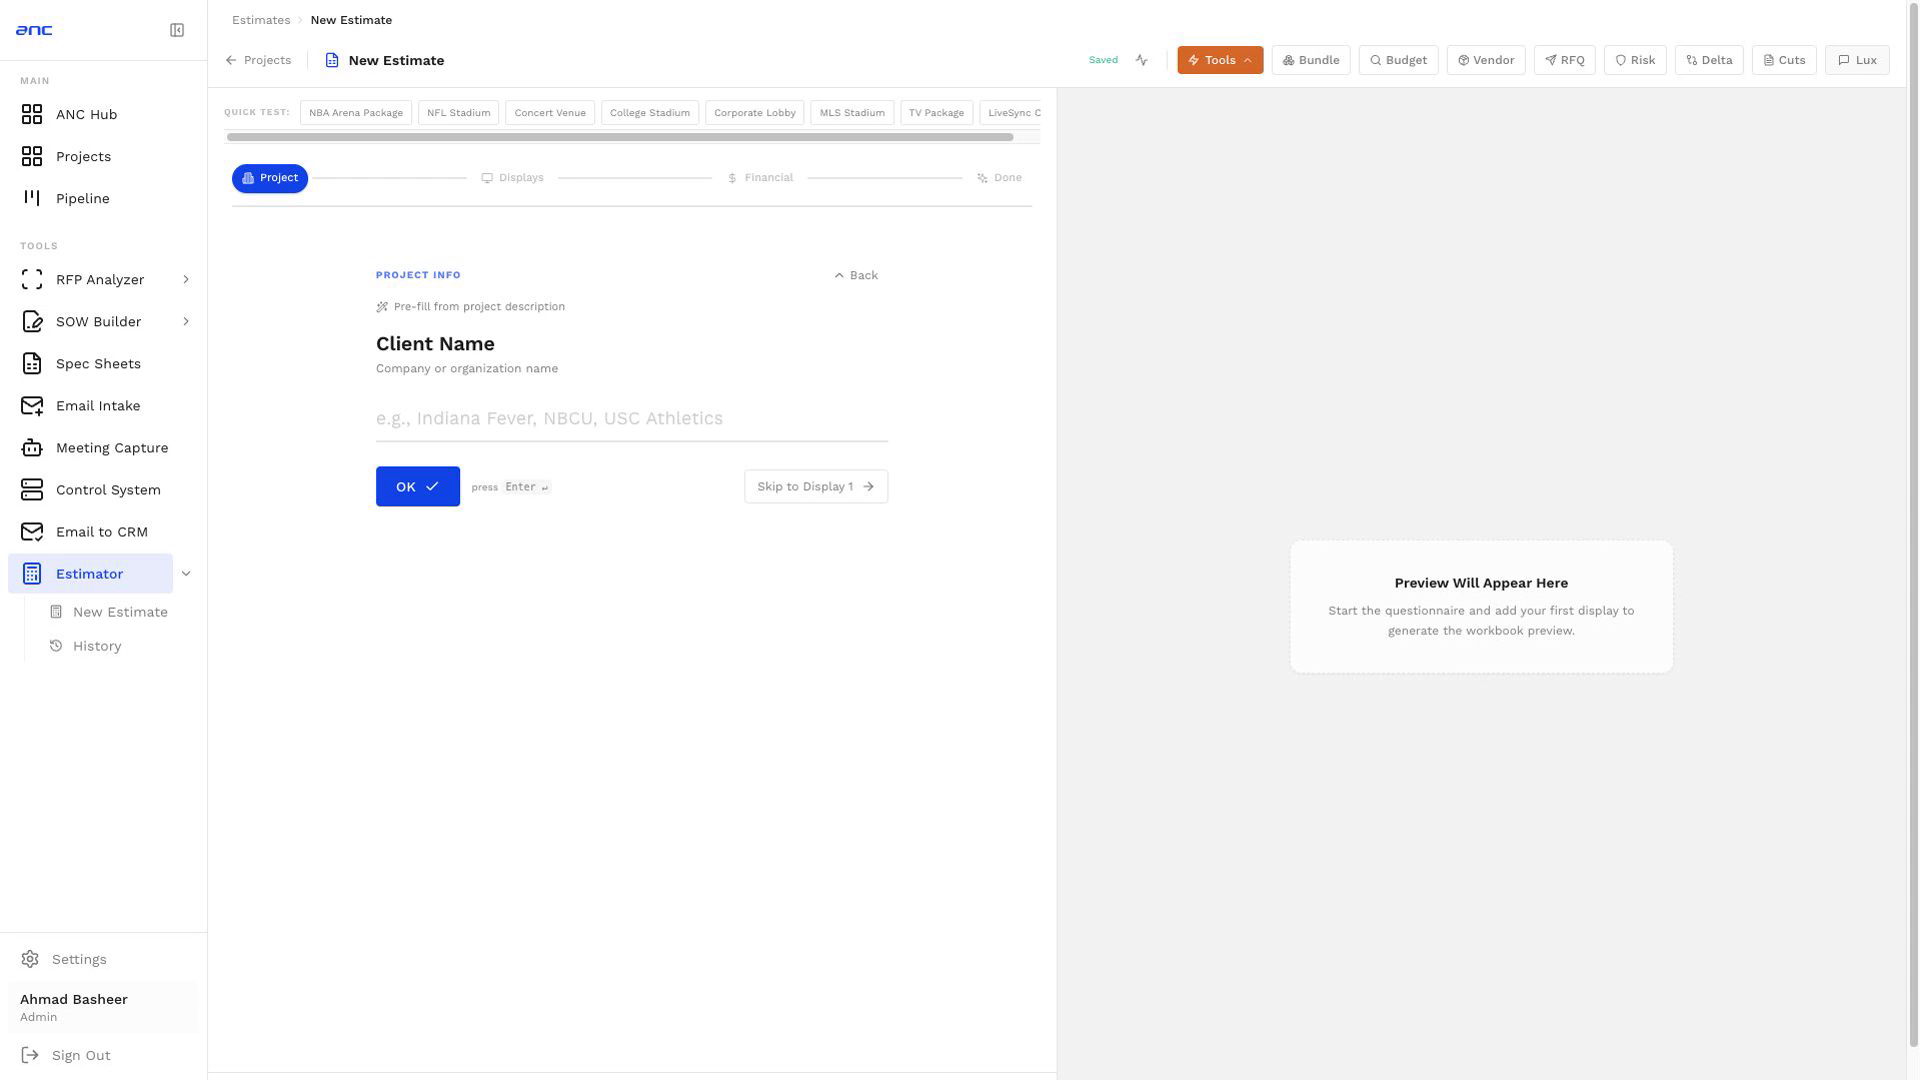Click the Back chevron button
This screenshot has width=1920, height=1080.
856,275
